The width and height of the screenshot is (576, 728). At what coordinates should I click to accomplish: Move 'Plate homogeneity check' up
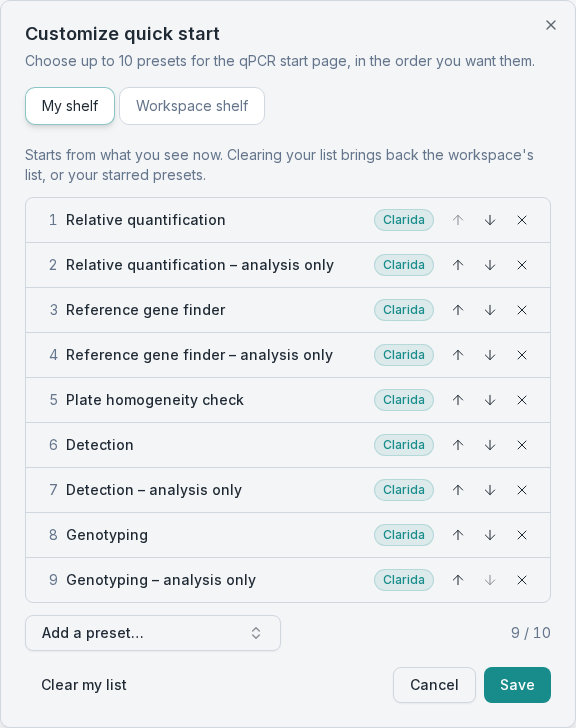(458, 400)
